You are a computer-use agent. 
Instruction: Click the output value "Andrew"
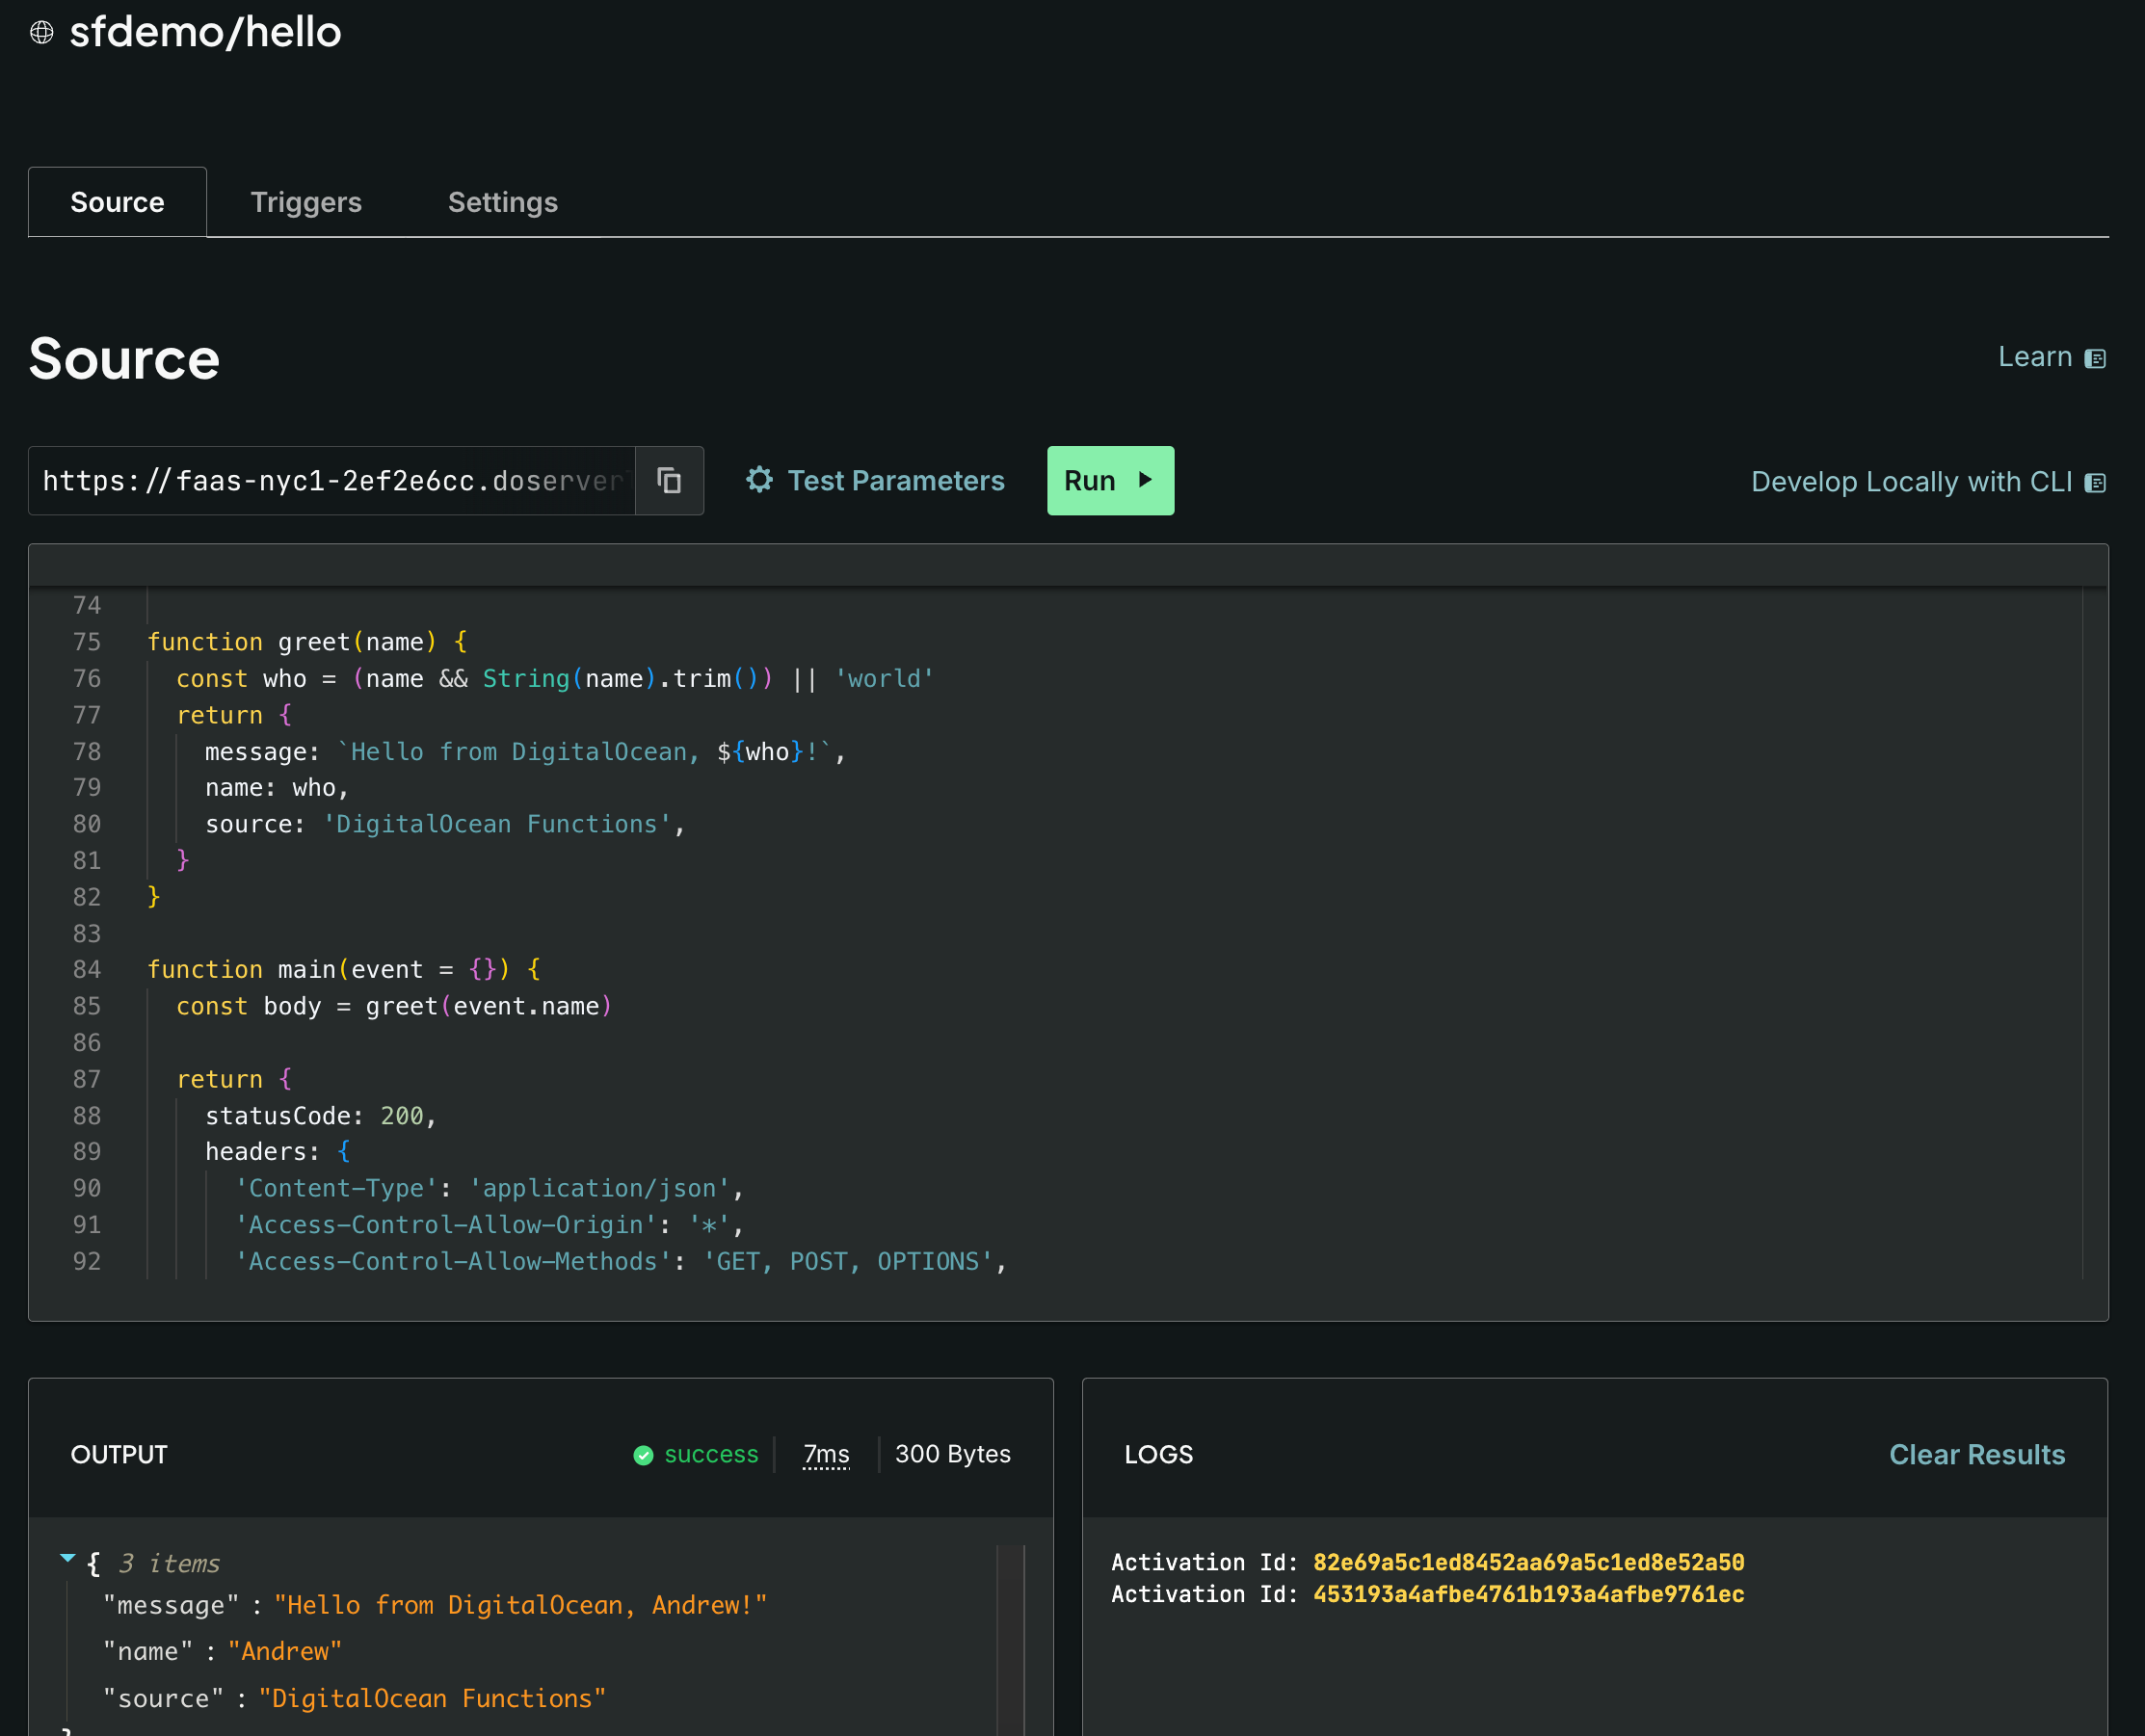click(285, 1652)
